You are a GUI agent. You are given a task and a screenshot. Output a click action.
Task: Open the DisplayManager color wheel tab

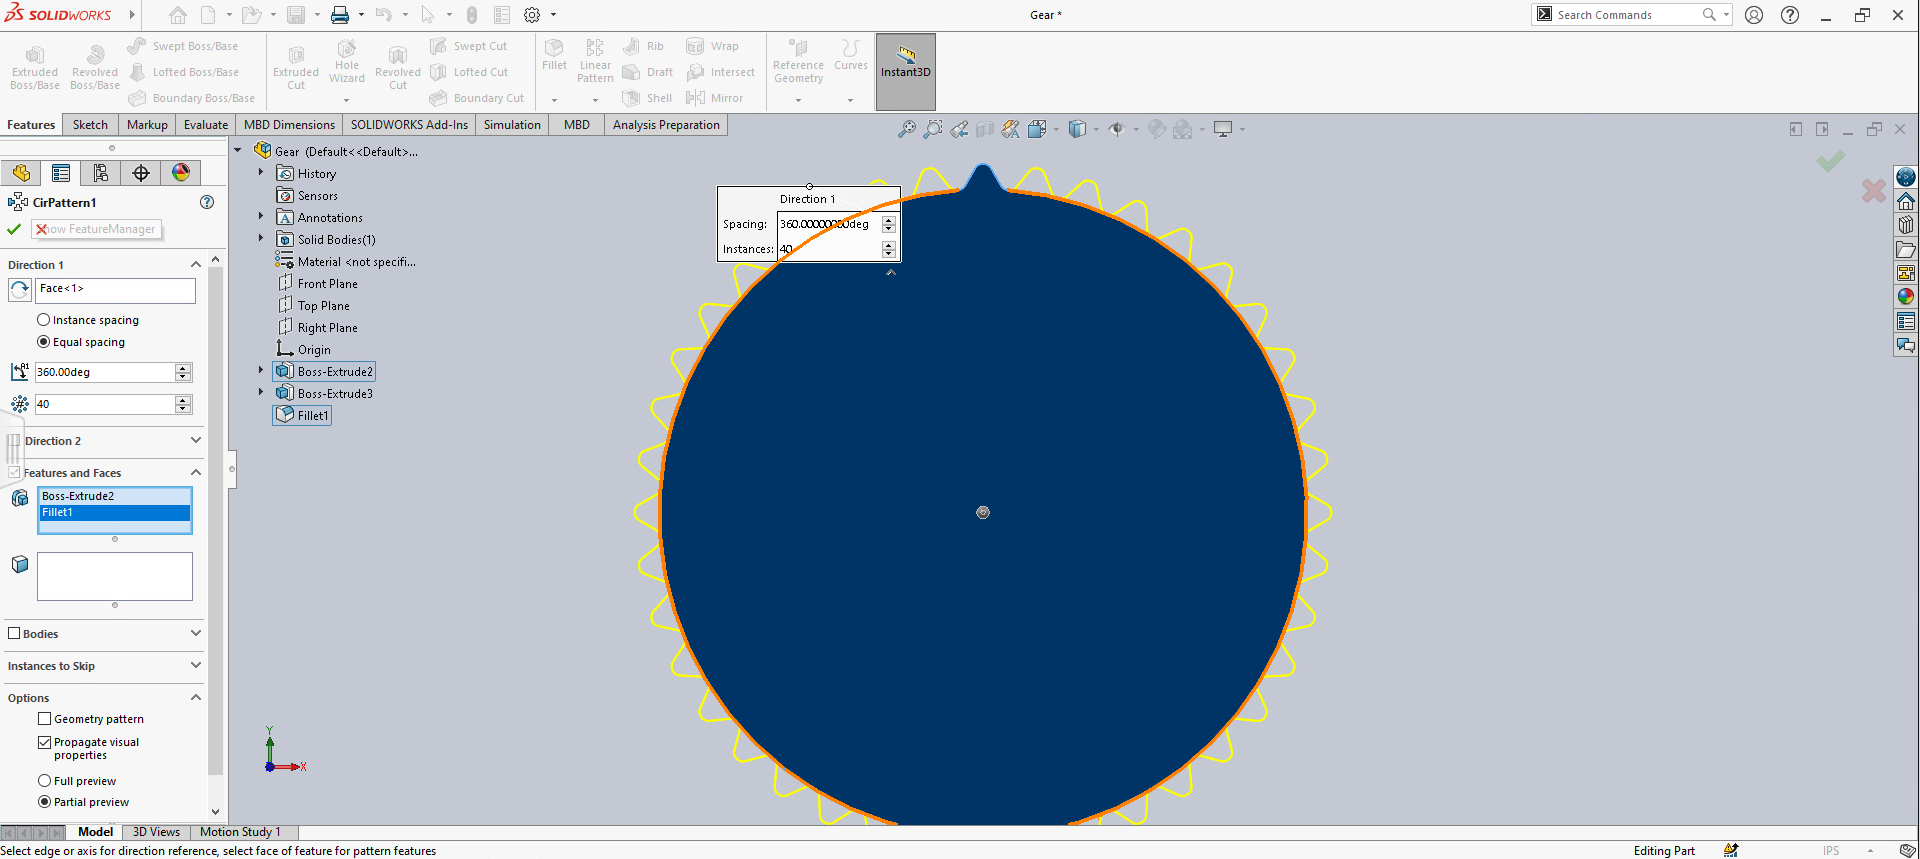181,173
